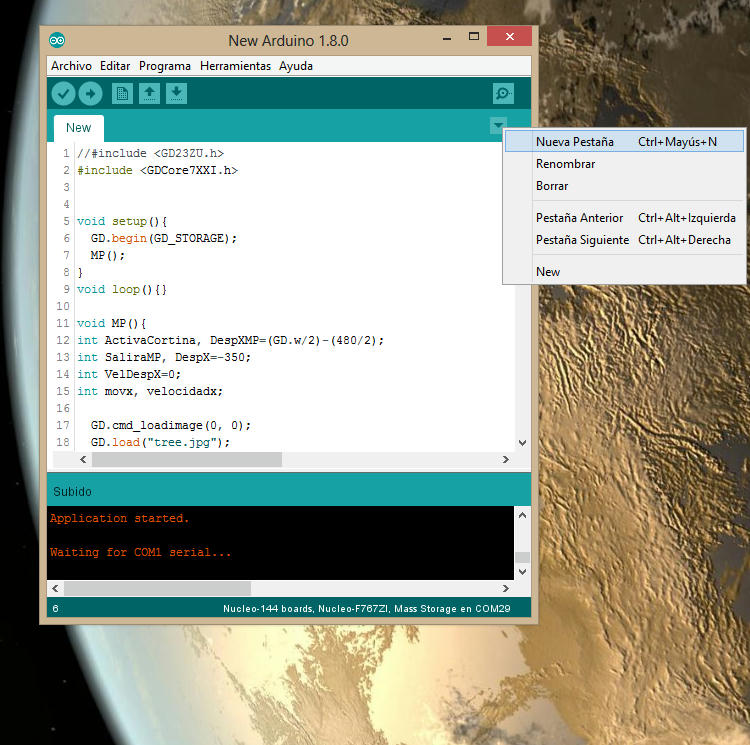Screen dimensions: 750x745
Task: Open the Serial Monitor magnifier icon
Action: click(x=503, y=93)
